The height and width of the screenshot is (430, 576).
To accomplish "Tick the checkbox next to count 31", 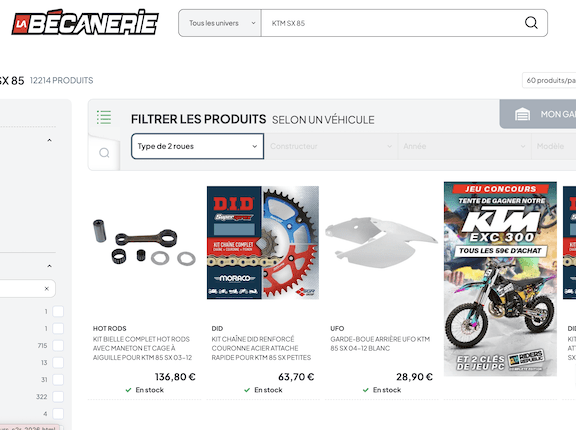I will (58, 379).
